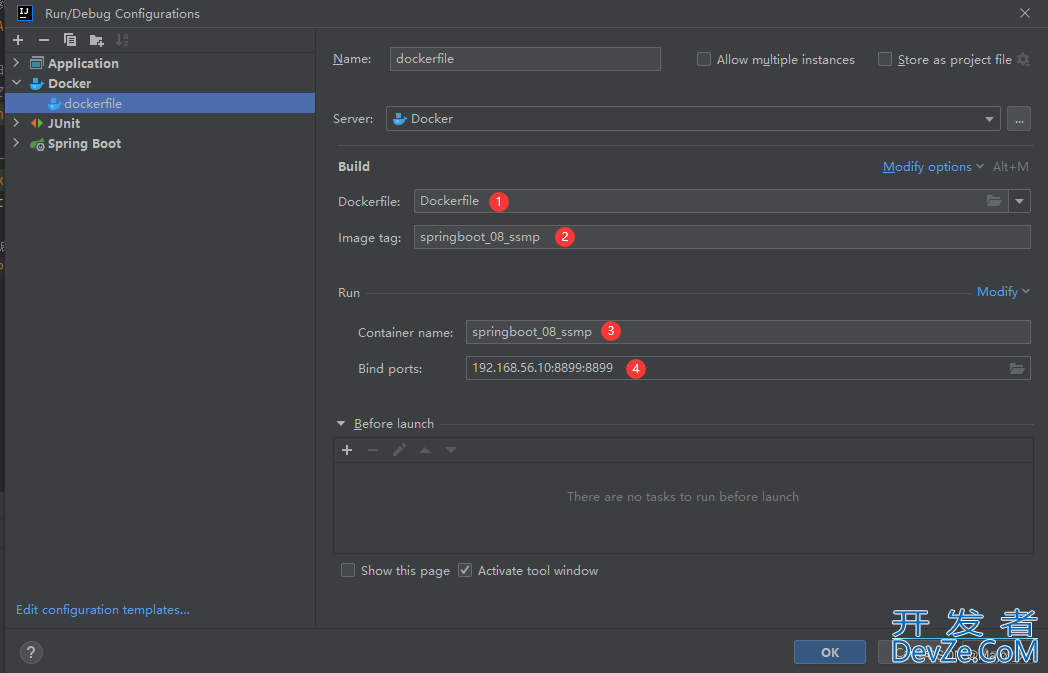Remove selected configuration with minus icon

[x=43, y=40]
